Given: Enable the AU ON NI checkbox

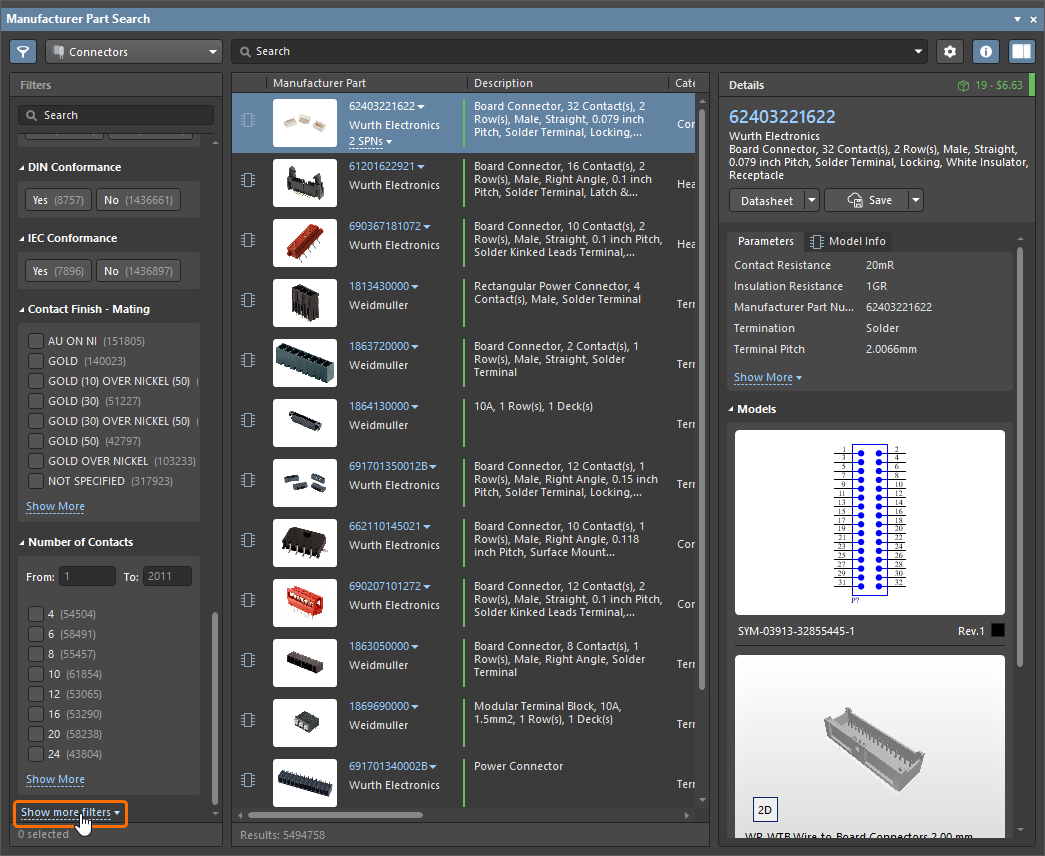Looking at the screenshot, I should coord(36,341).
